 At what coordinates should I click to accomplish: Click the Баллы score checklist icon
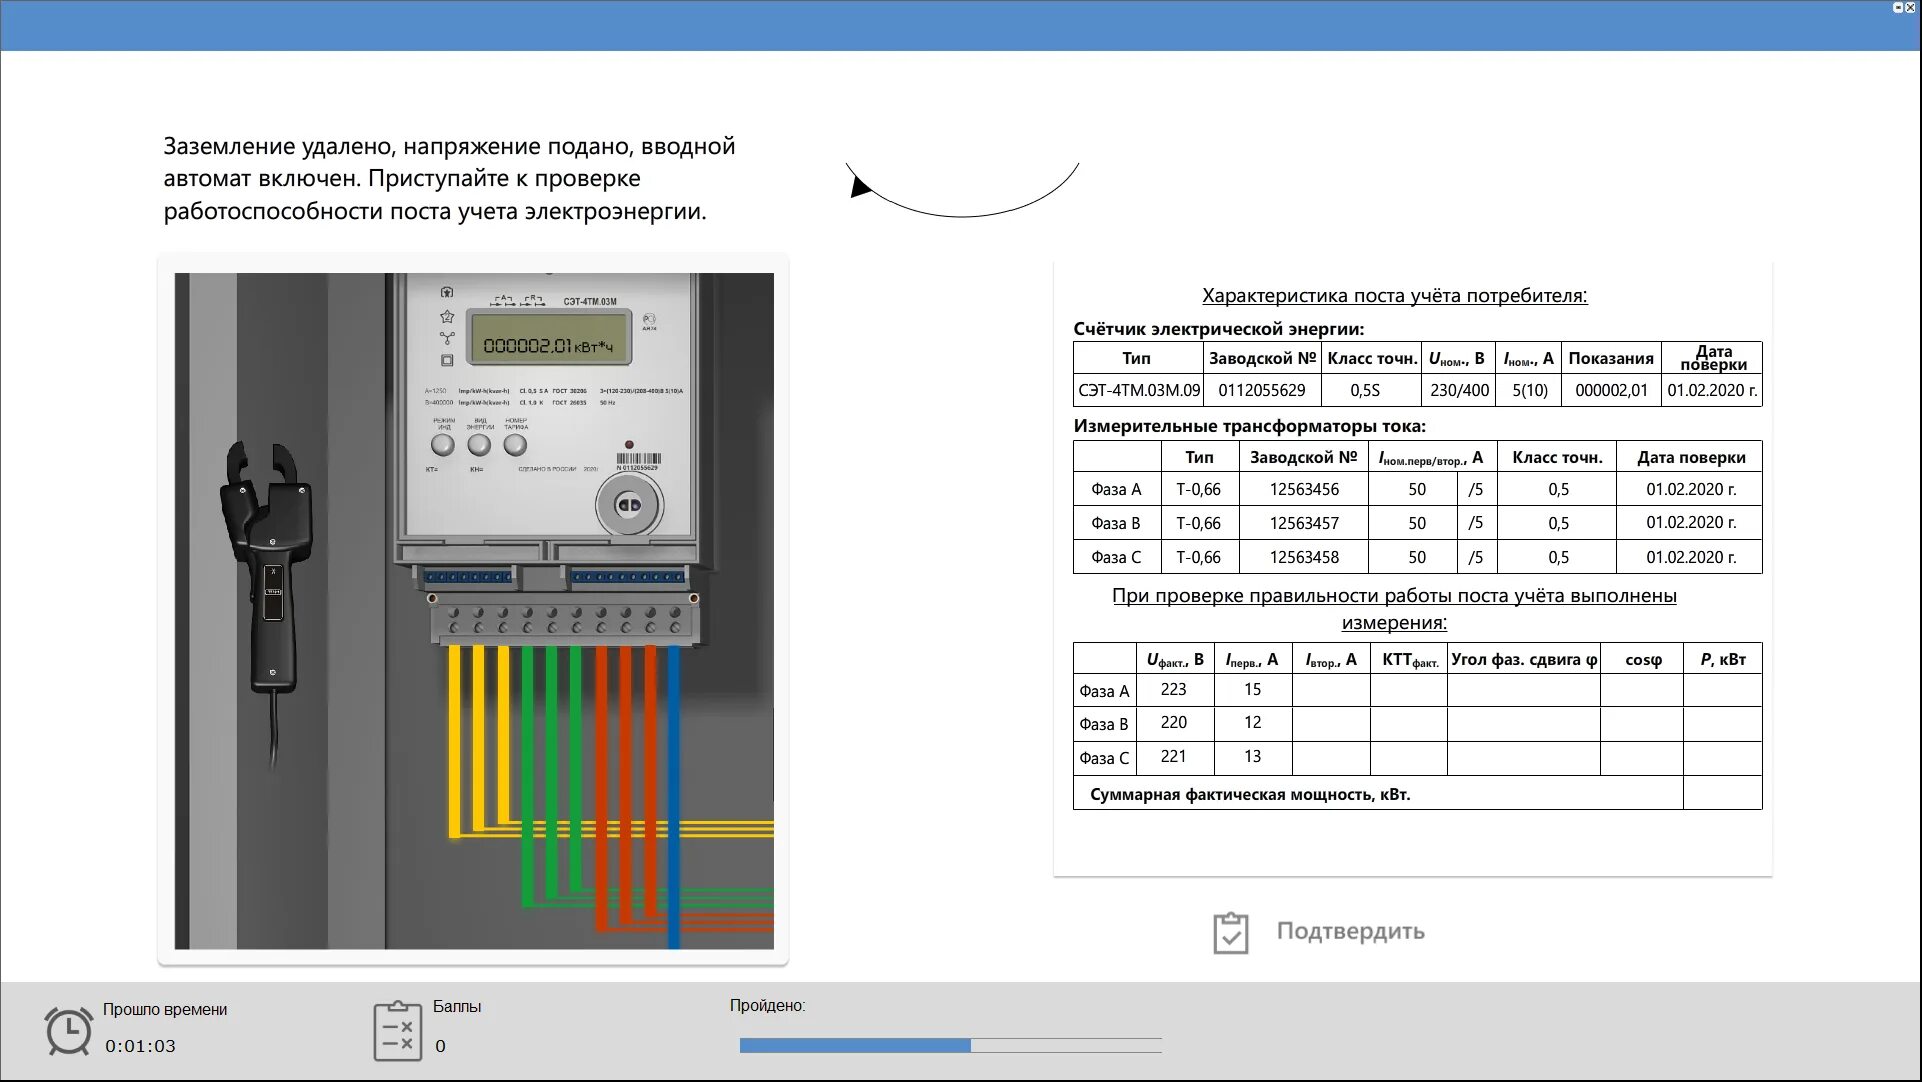point(397,1031)
